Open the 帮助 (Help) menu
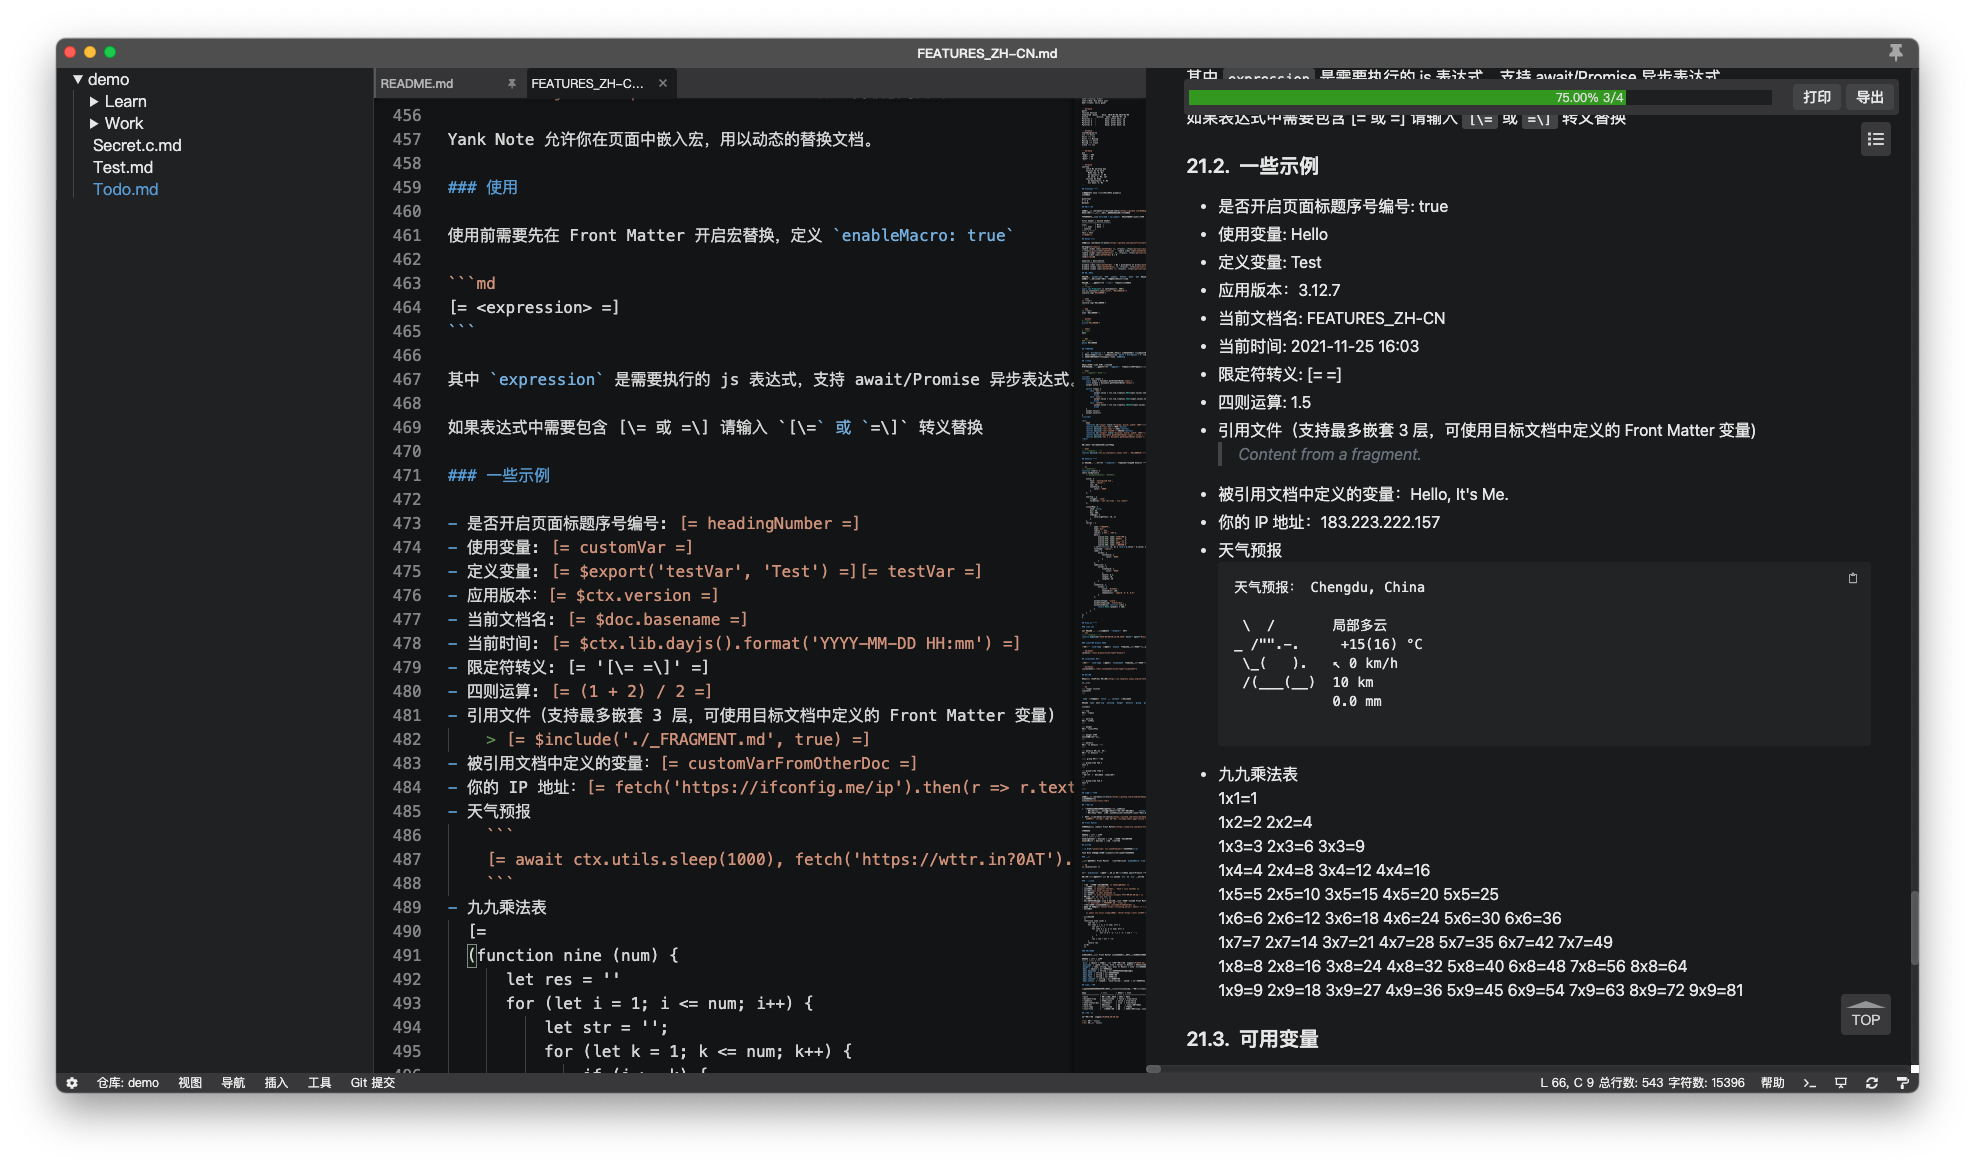 [1772, 1082]
